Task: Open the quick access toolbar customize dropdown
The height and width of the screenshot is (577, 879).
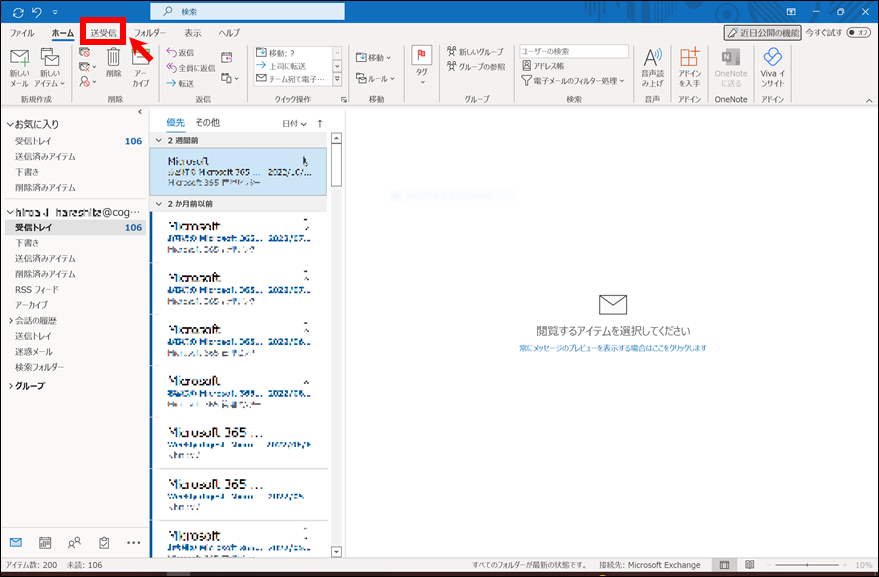Action: click(x=55, y=12)
